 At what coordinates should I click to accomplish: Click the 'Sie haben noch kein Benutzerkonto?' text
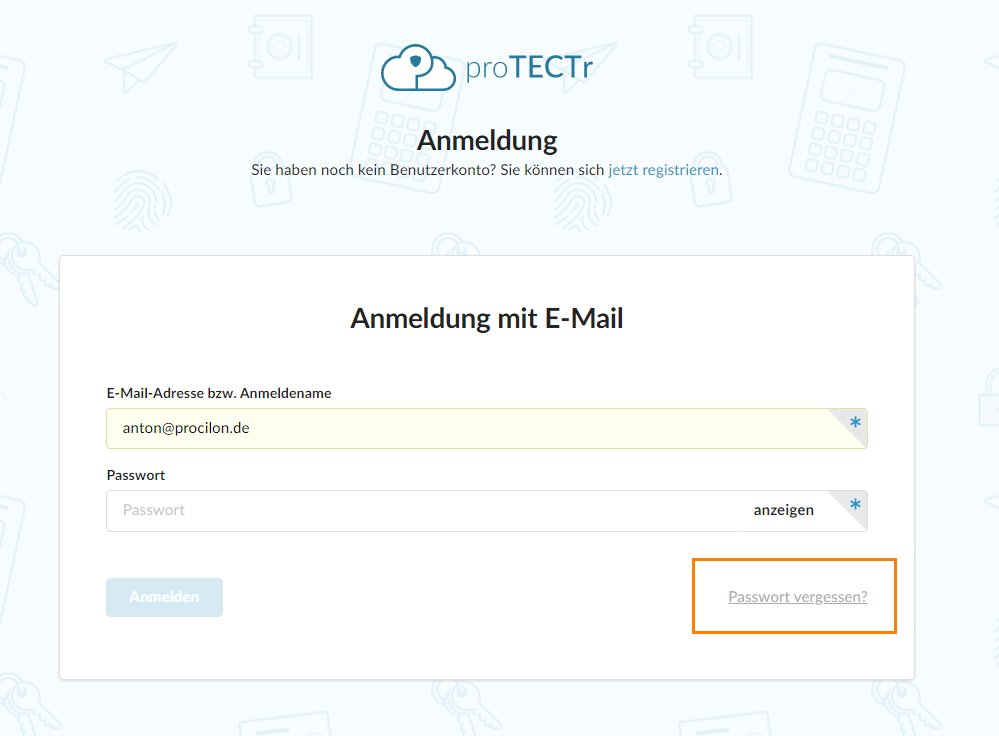tap(372, 170)
